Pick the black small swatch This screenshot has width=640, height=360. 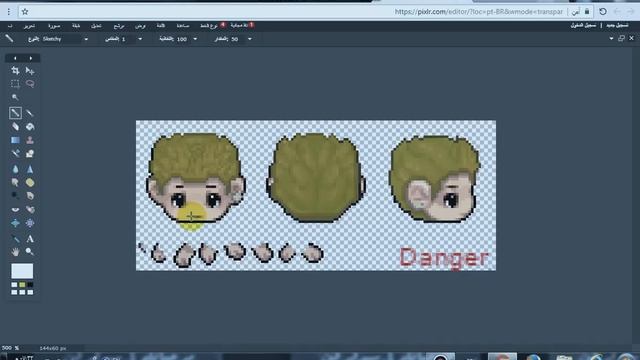coord(30,284)
